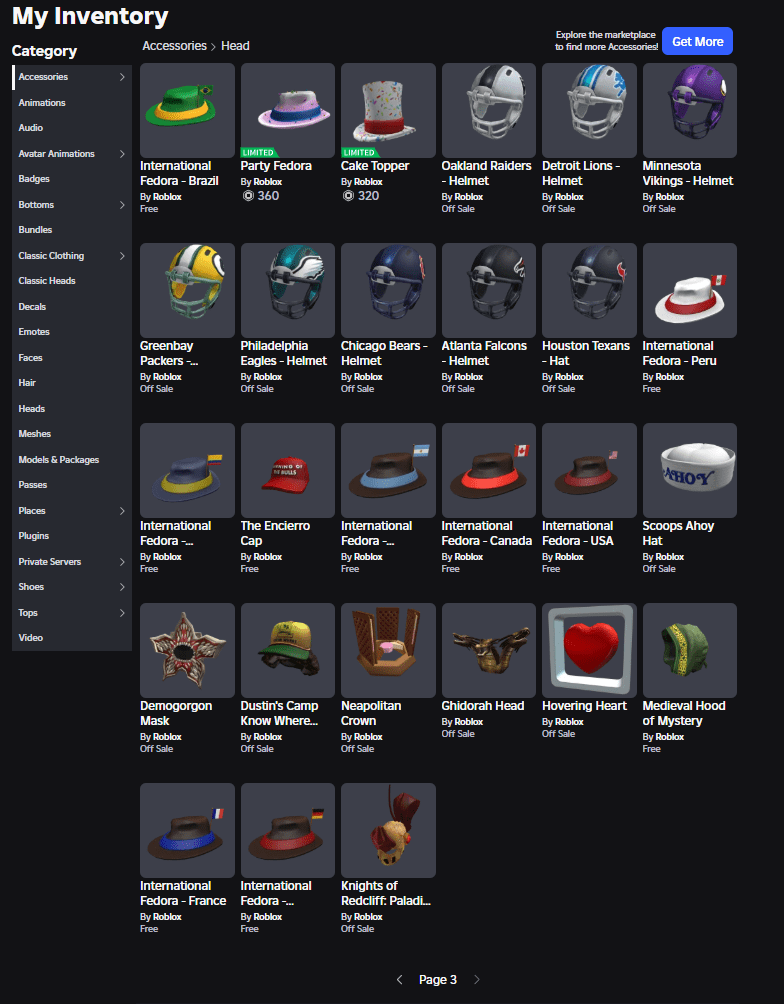Click the Accessories breadcrumb link
Viewport: 784px width, 1004px height.
pos(174,46)
